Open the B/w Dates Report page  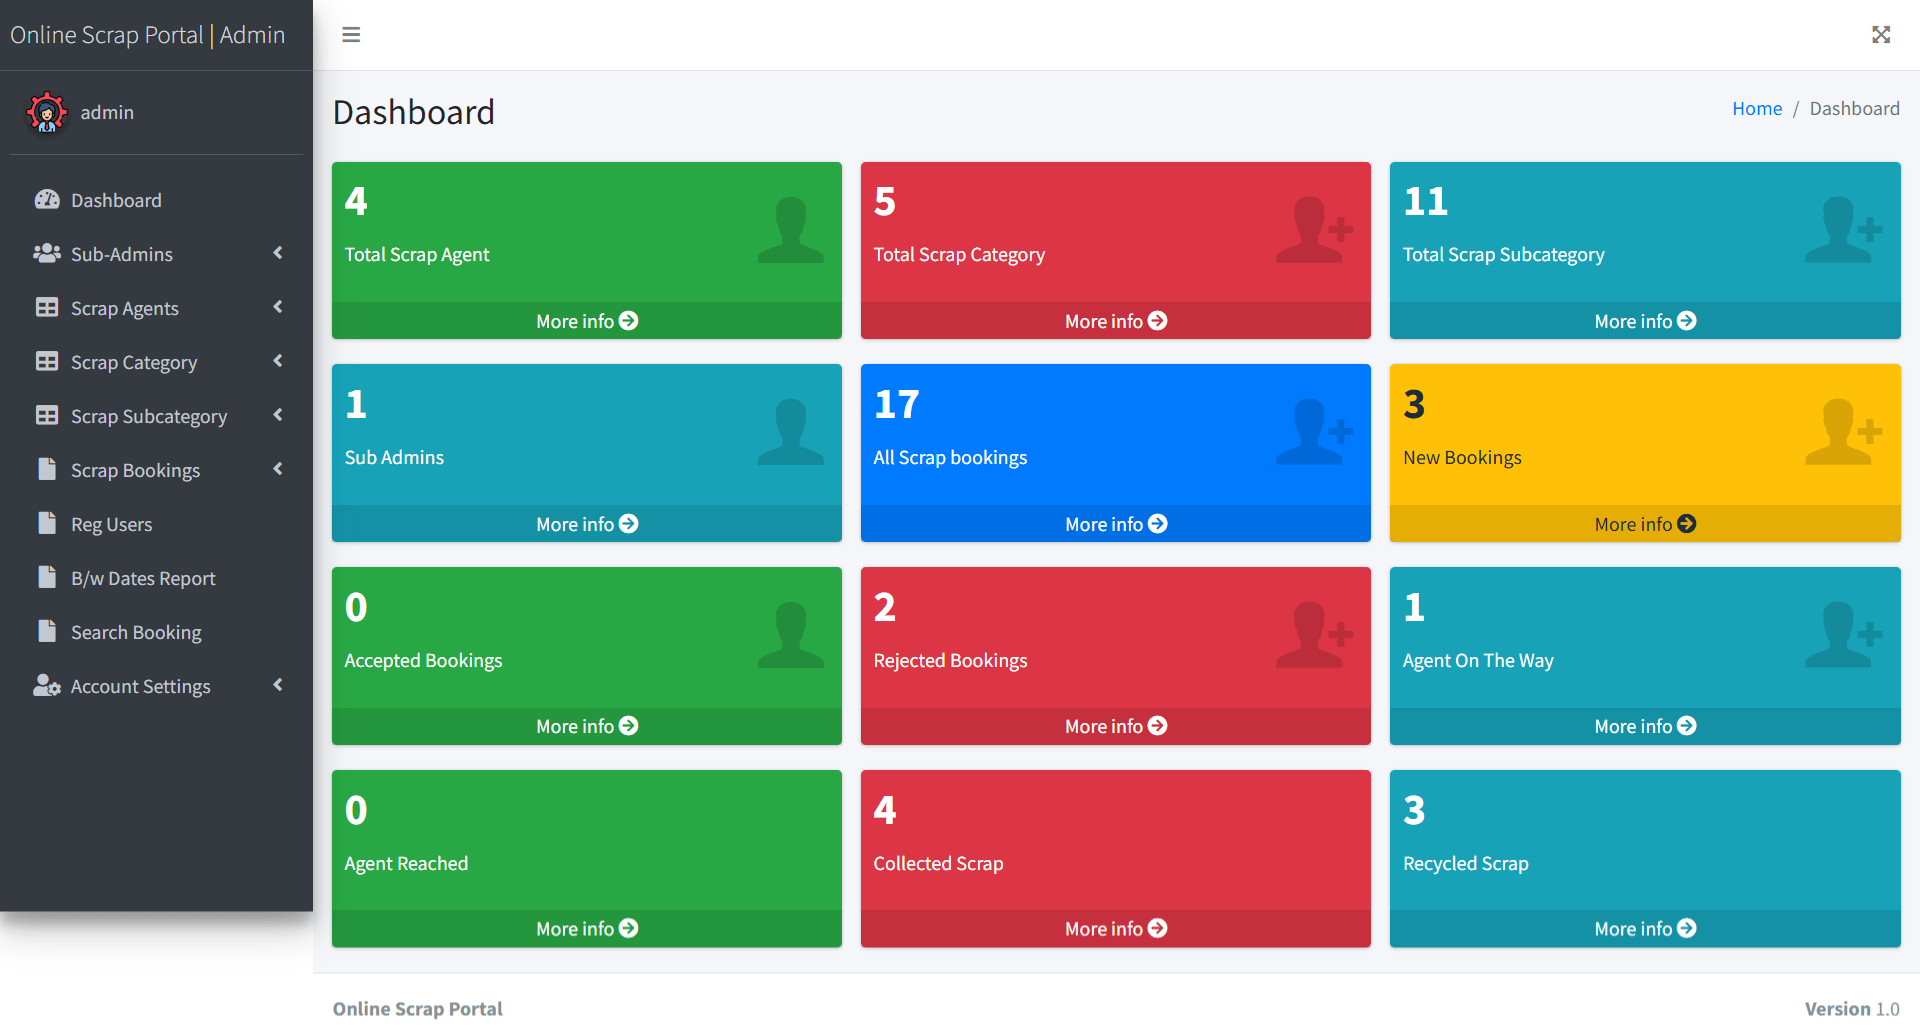[143, 578]
